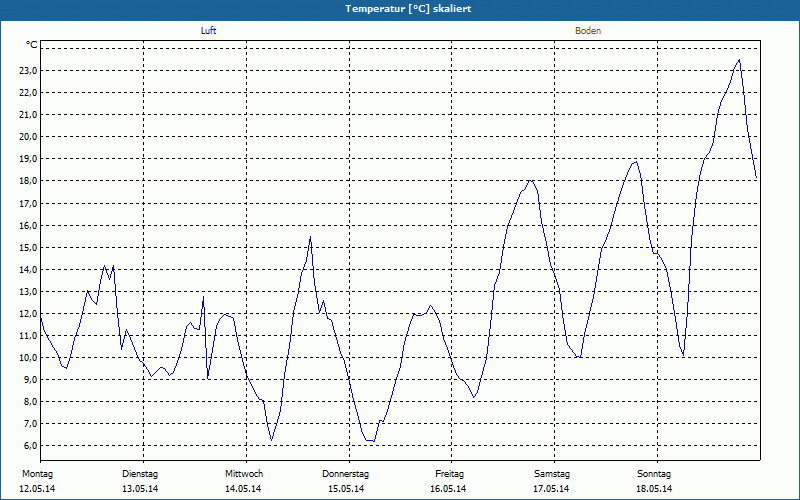Image resolution: width=800 pixels, height=500 pixels.
Task: Click the '15,0' axis value
Action: point(28,247)
